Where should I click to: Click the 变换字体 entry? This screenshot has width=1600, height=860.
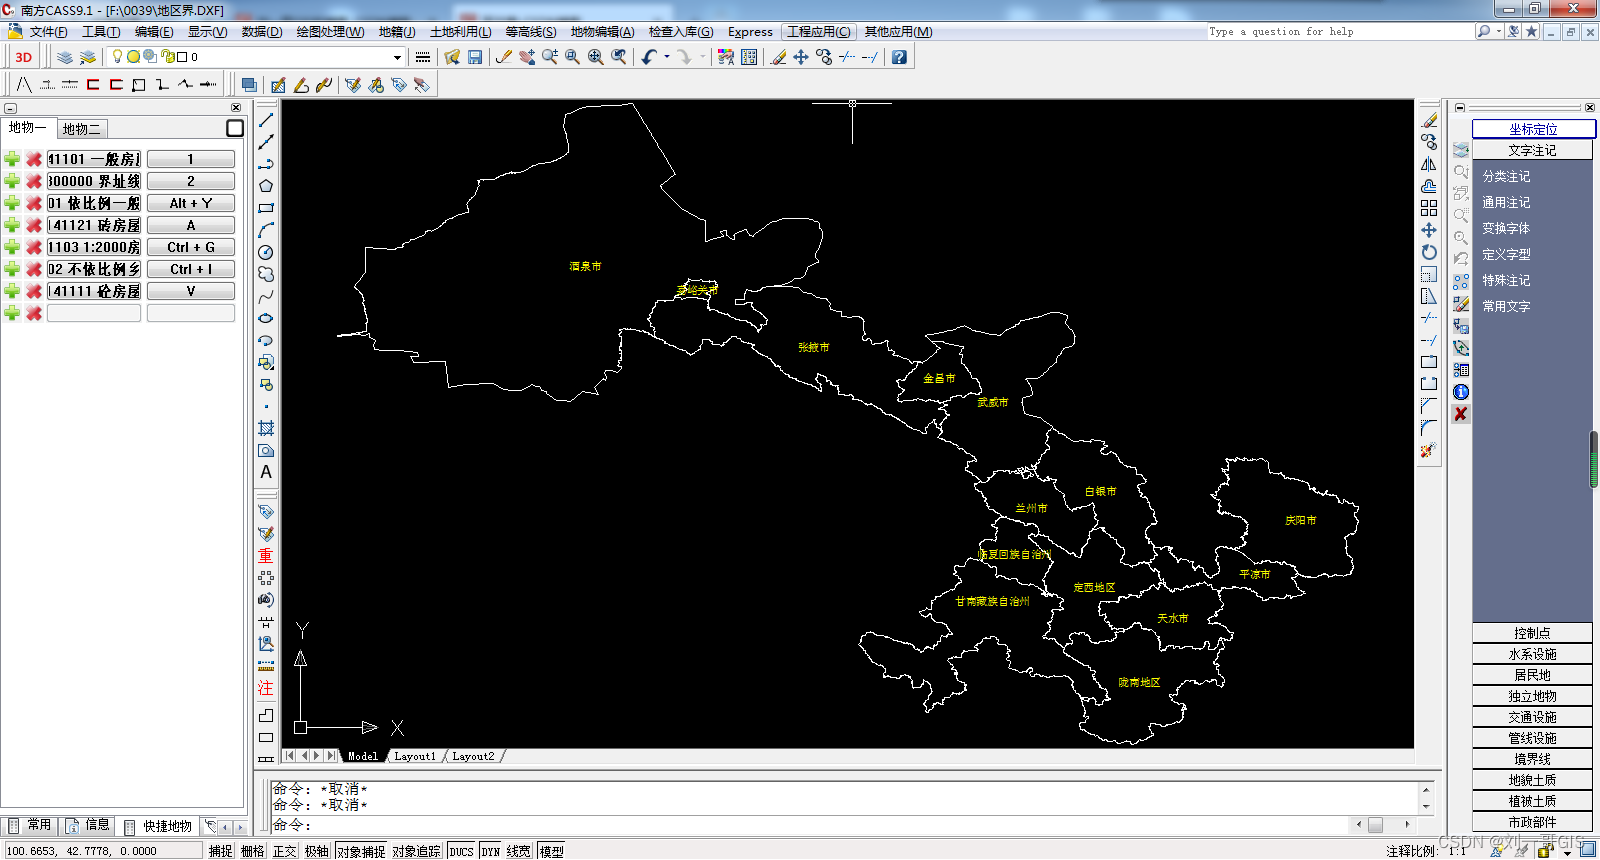pos(1506,228)
